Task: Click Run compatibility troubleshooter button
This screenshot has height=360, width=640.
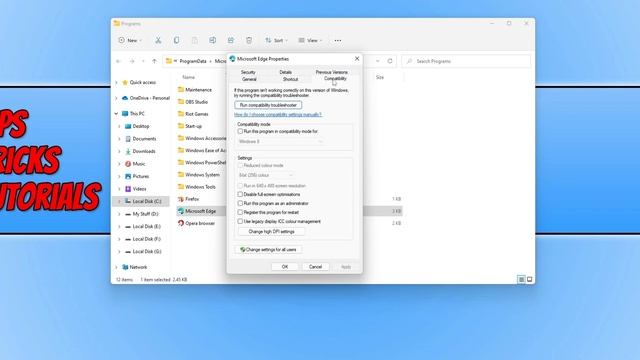Action: 268,105
